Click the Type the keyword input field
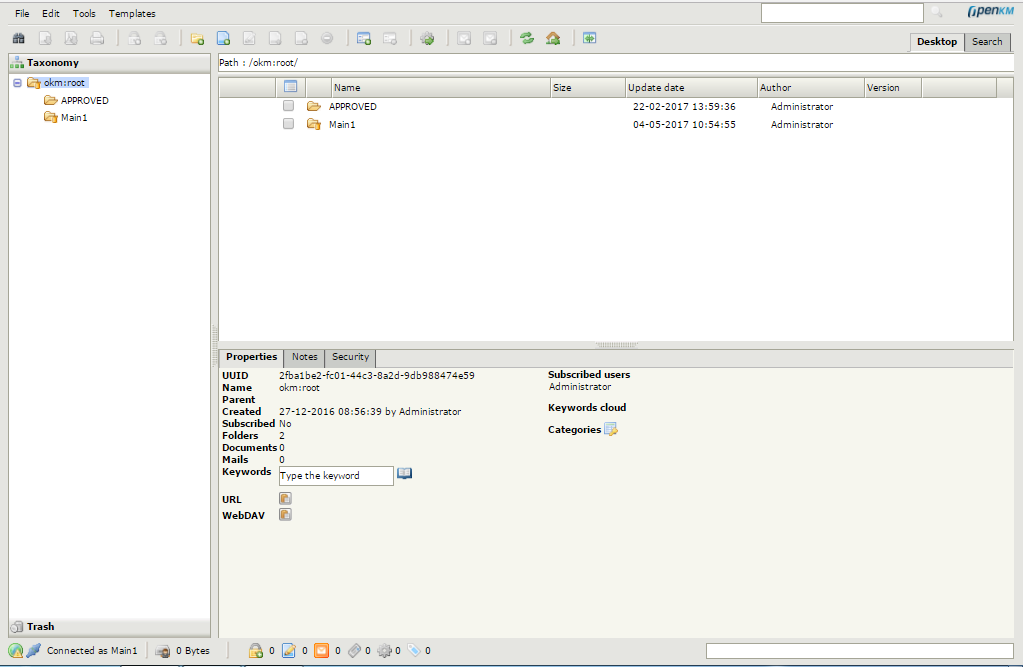 click(x=336, y=476)
